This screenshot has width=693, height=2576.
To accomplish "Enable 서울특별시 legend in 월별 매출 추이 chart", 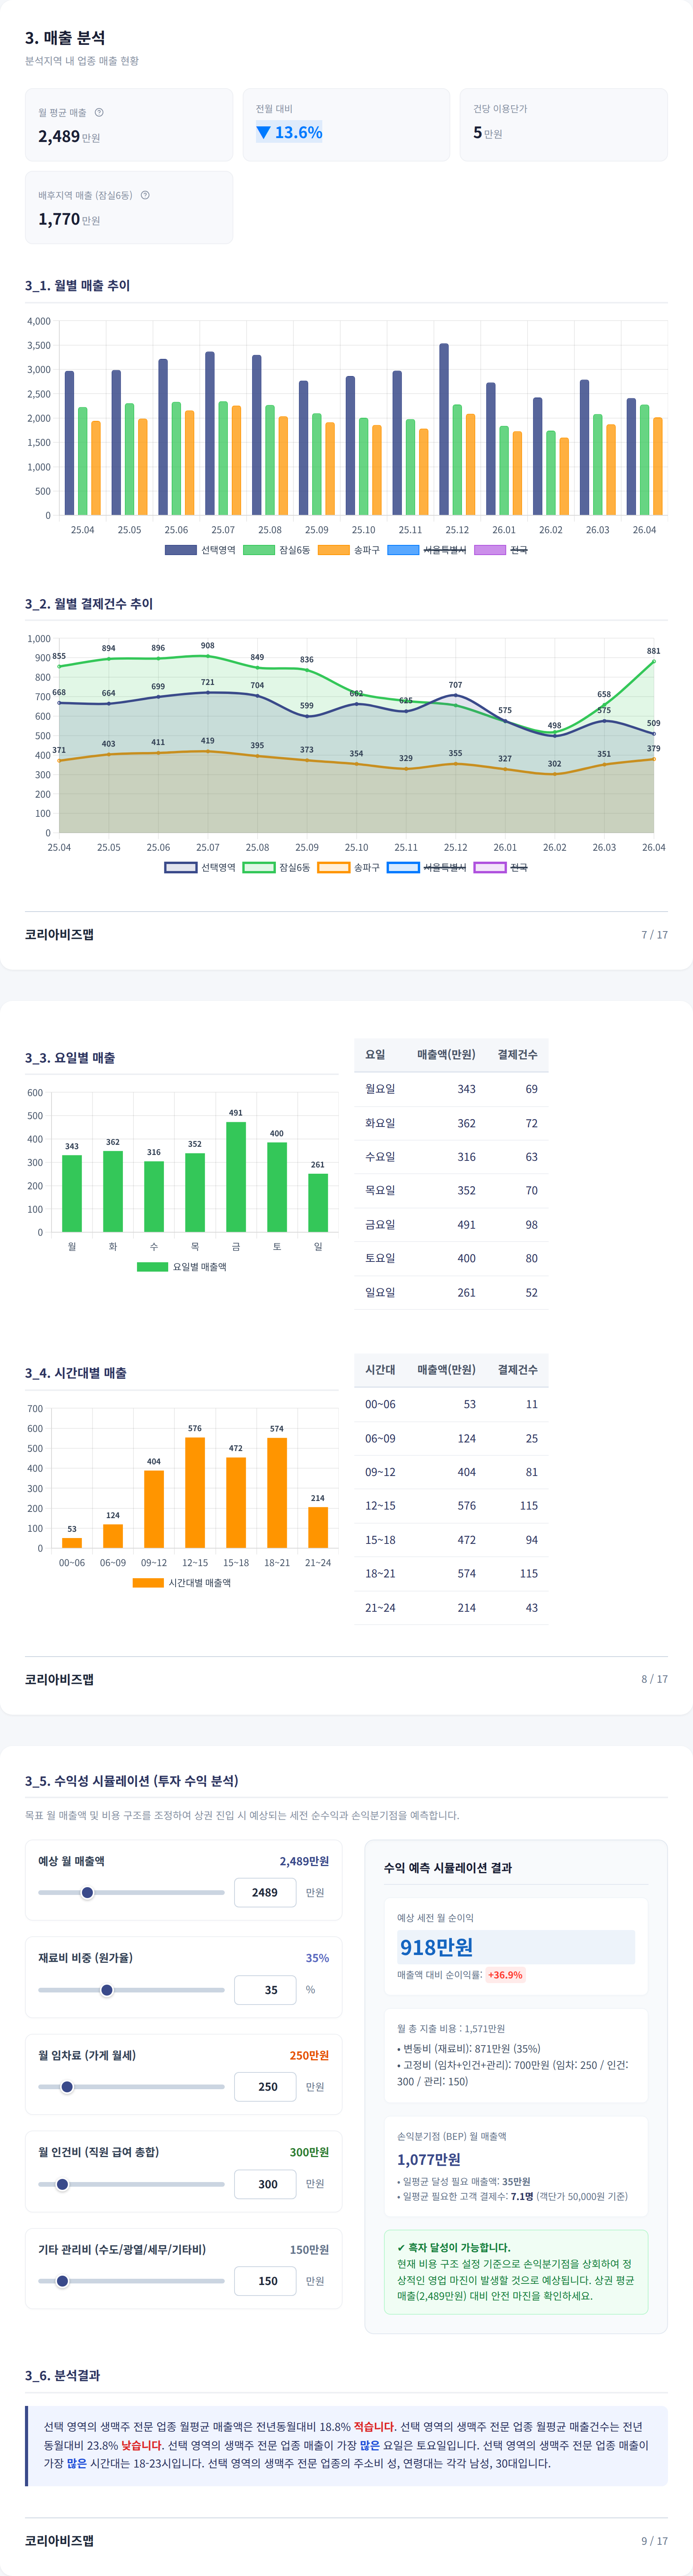I will [426, 550].
